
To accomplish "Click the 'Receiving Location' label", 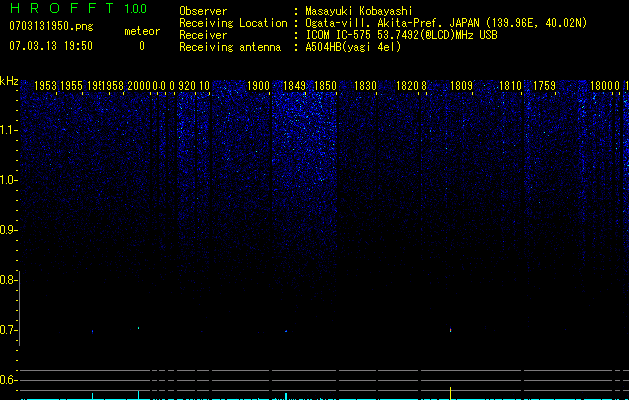I will click(233, 23).
